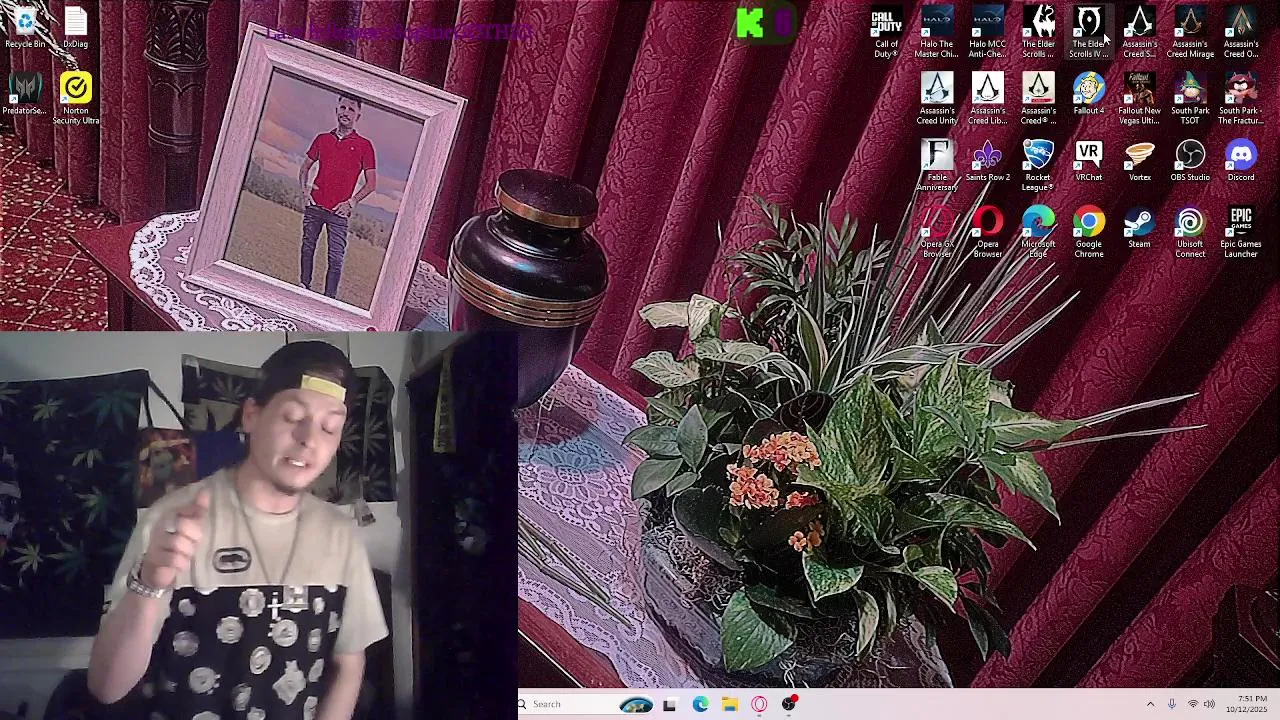The height and width of the screenshot is (720, 1280).
Task: Open the Assassin's Creed S... shortcut
Action: (1139, 33)
